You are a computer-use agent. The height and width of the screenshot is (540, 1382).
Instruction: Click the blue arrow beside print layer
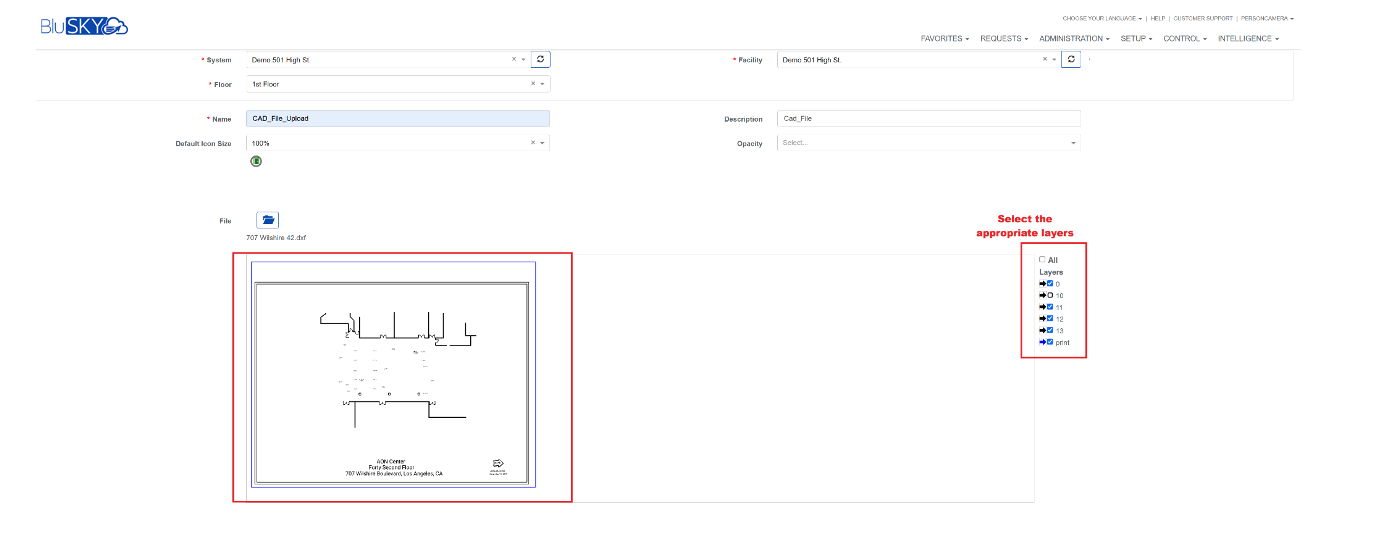pyautogui.click(x=1042, y=342)
